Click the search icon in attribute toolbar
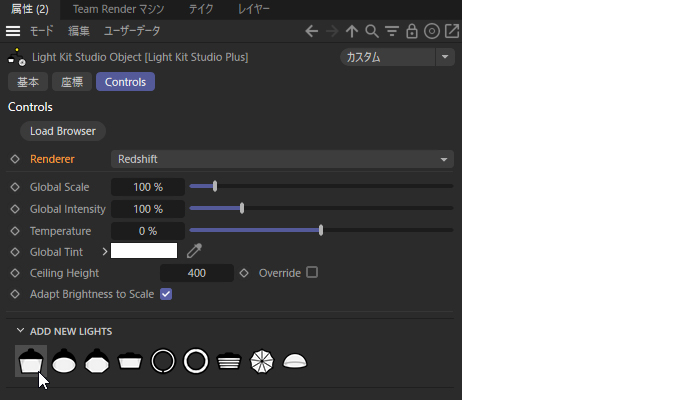Image resolution: width=700 pixels, height=400 pixels. click(372, 31)
